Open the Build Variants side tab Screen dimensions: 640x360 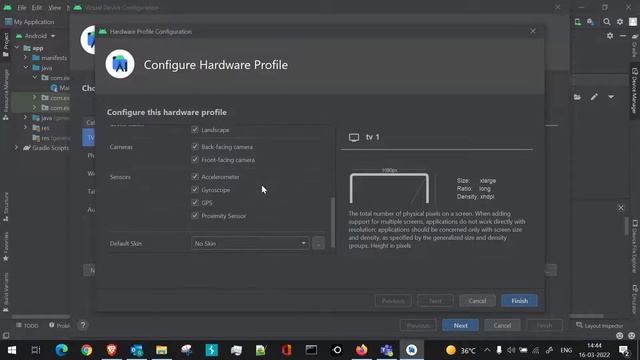coord(5,293)
